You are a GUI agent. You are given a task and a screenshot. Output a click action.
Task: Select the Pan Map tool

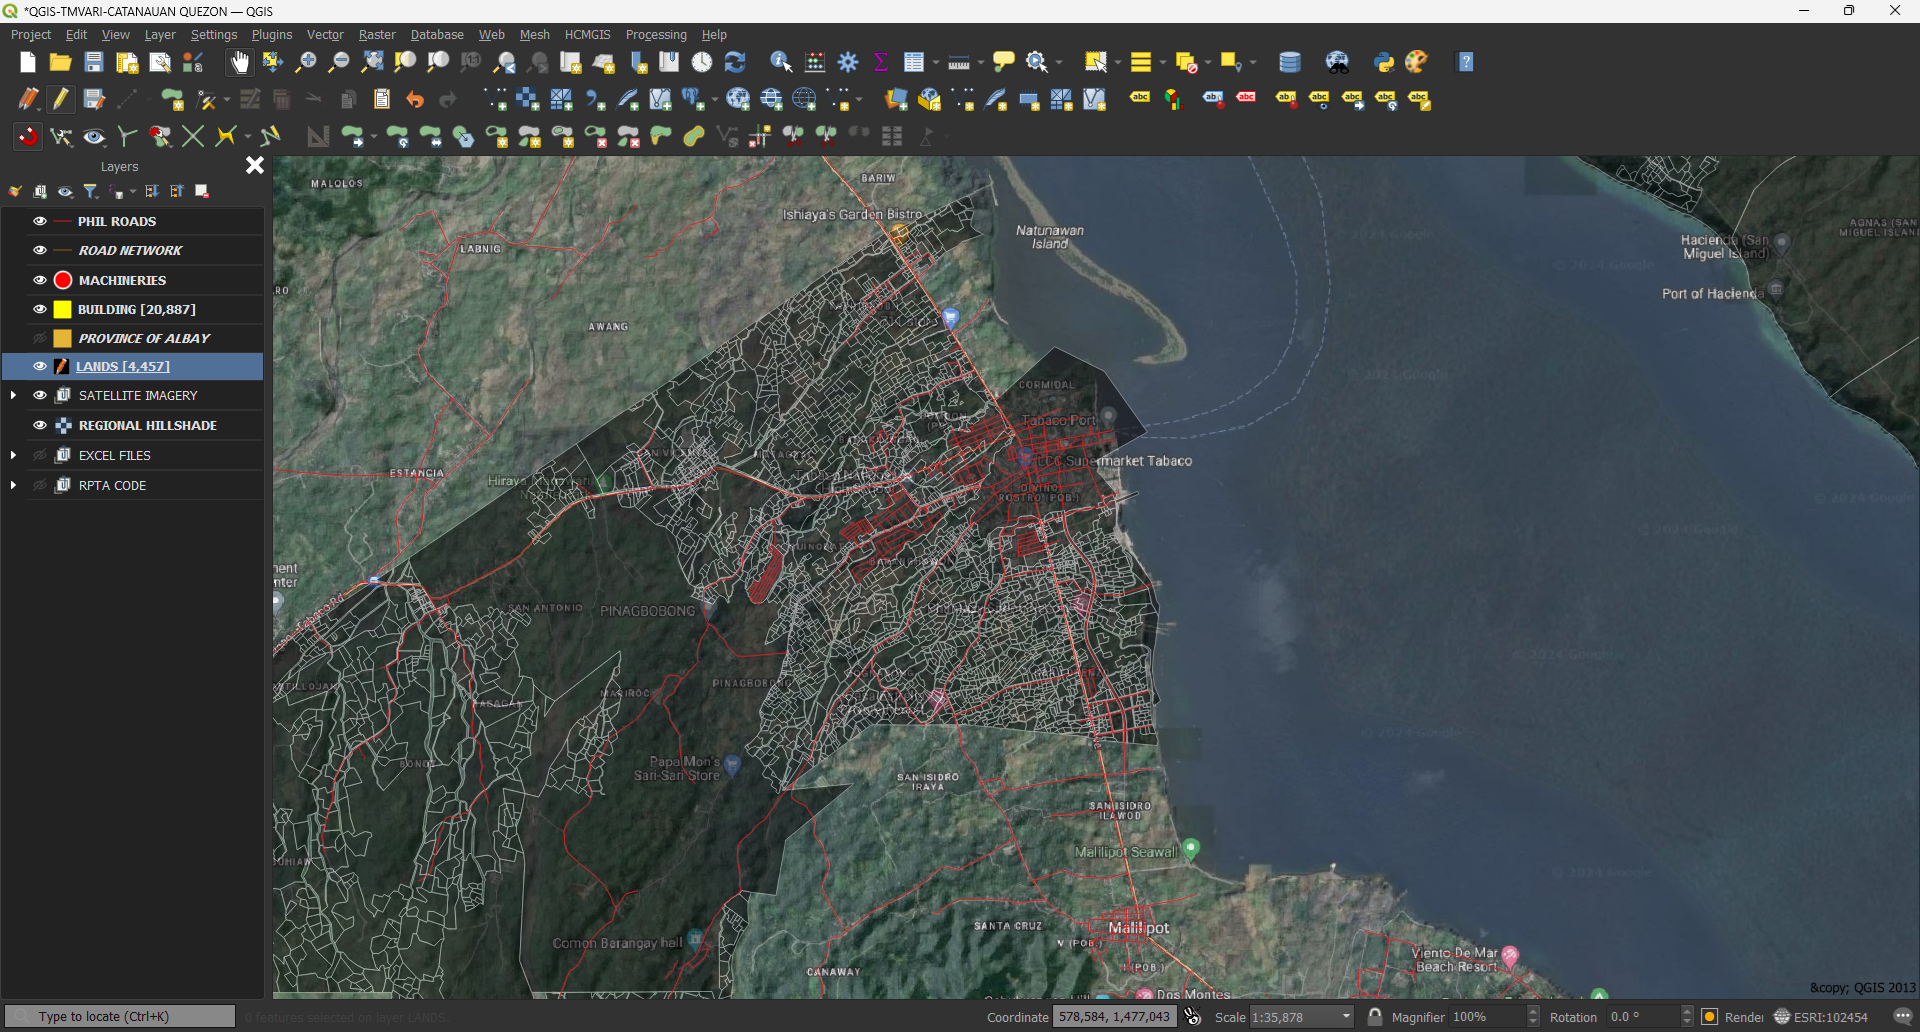point(238,61)
